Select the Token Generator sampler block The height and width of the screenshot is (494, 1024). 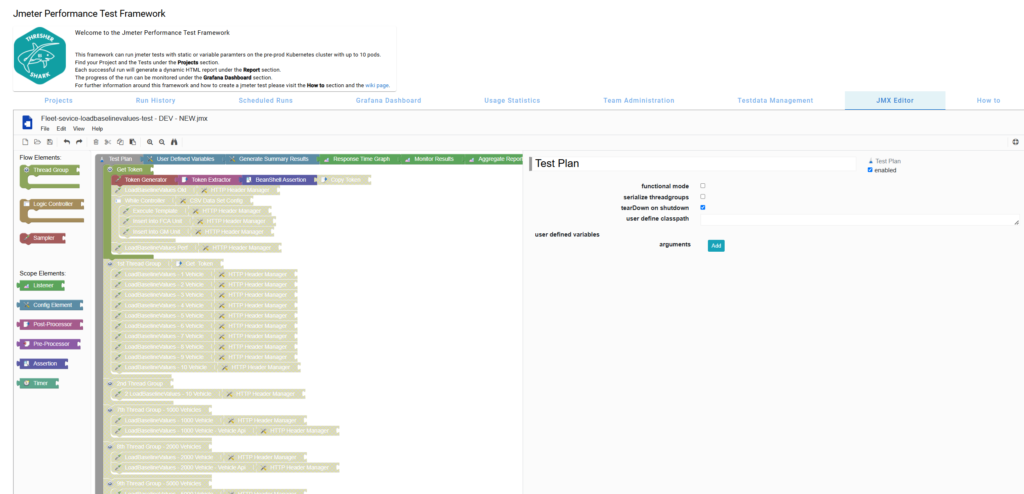tap(144, 180)
